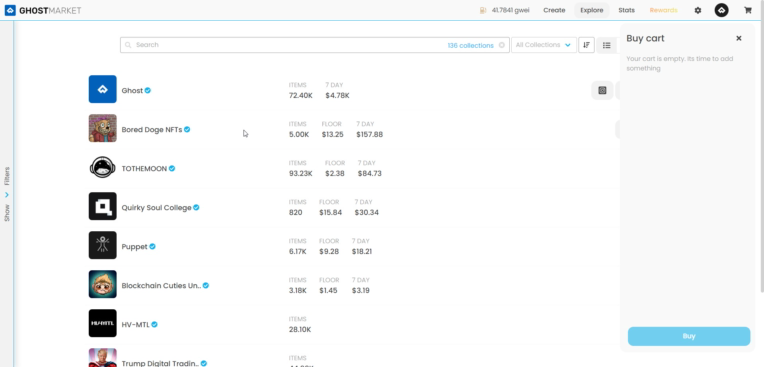Click Puppet floor value $9.28
The width and height of the screenshot is (764, 367).
(329, 251)
